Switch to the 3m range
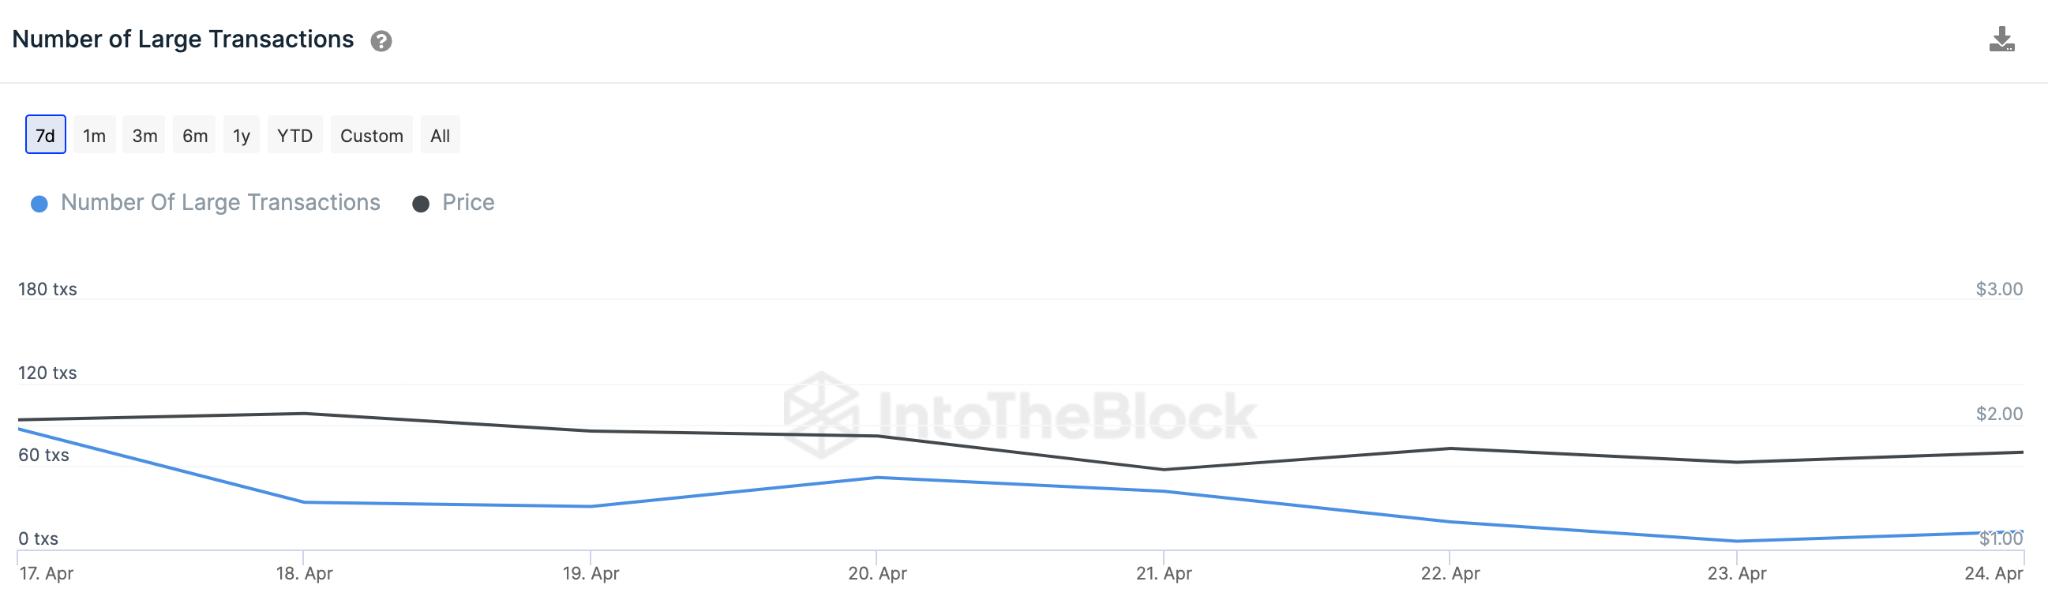 [145, 135]
